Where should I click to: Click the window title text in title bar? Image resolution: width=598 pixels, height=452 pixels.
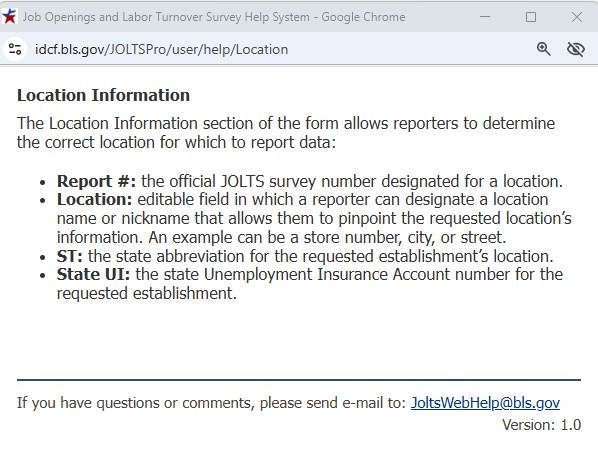coord(214,17)
